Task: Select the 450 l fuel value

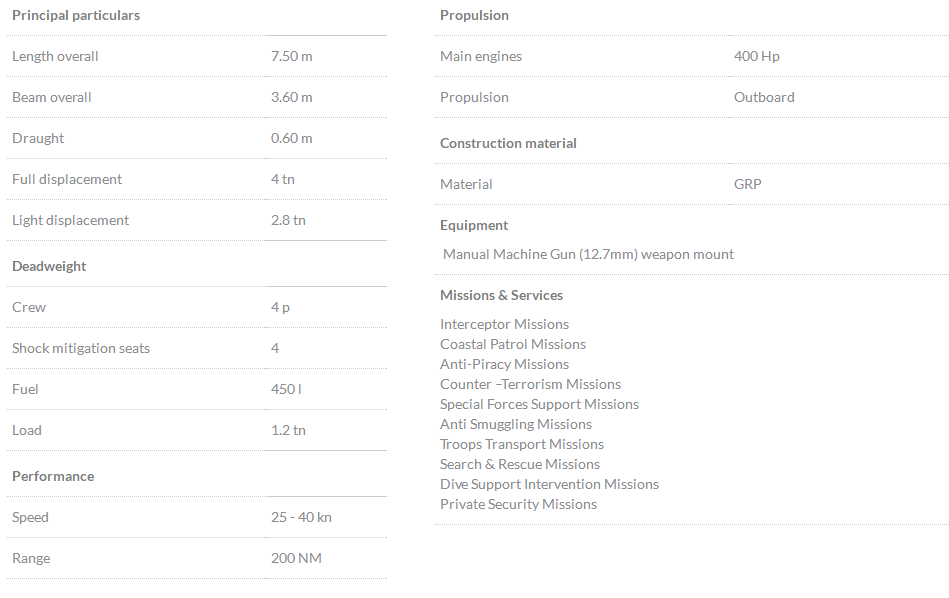Action: pyautogui.click(x=286, y=389)
